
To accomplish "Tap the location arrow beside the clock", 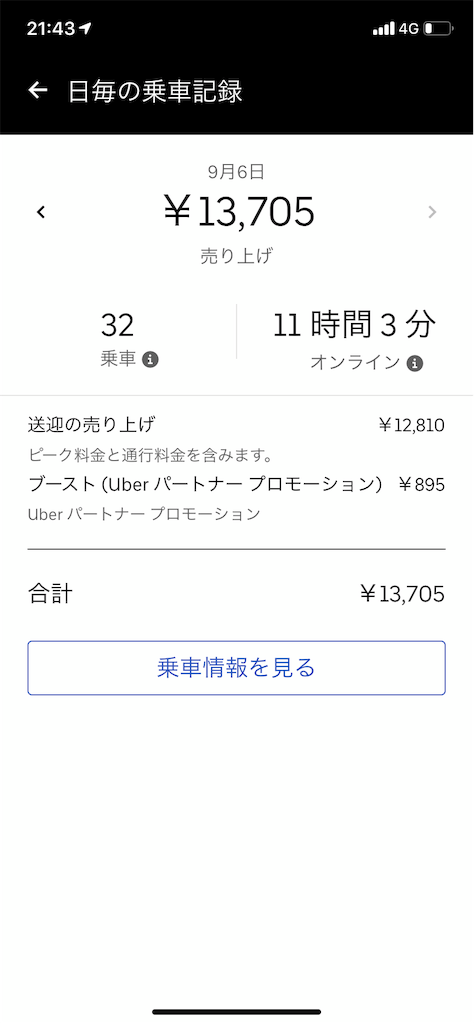I will pos(86,29).
